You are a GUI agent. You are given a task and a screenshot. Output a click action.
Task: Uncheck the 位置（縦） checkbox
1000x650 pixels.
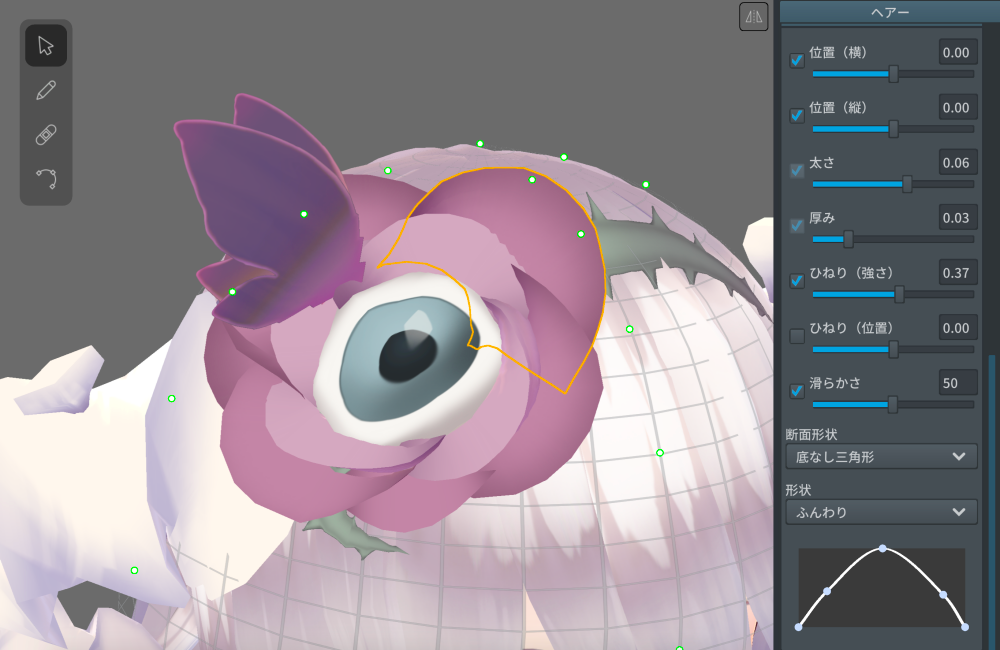pyautogui.click(x=797, y=115)
